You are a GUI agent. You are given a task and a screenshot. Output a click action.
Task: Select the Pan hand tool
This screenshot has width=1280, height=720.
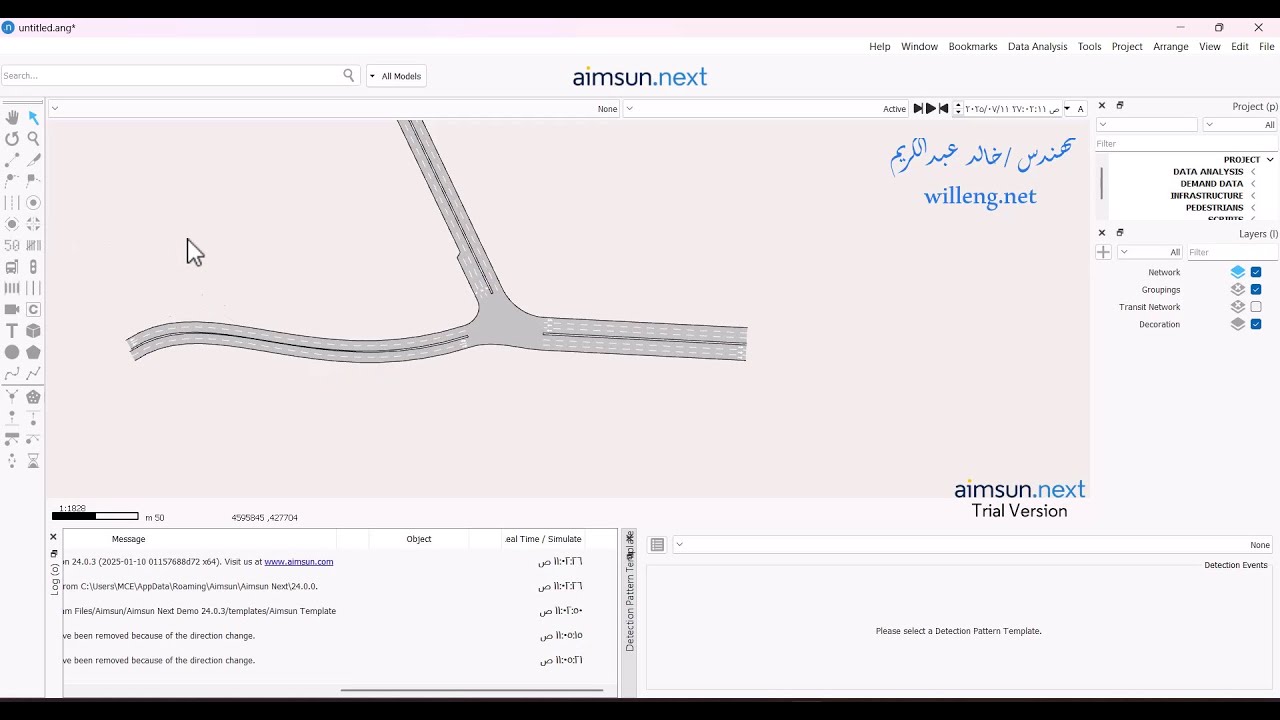[x=12, y=117]
